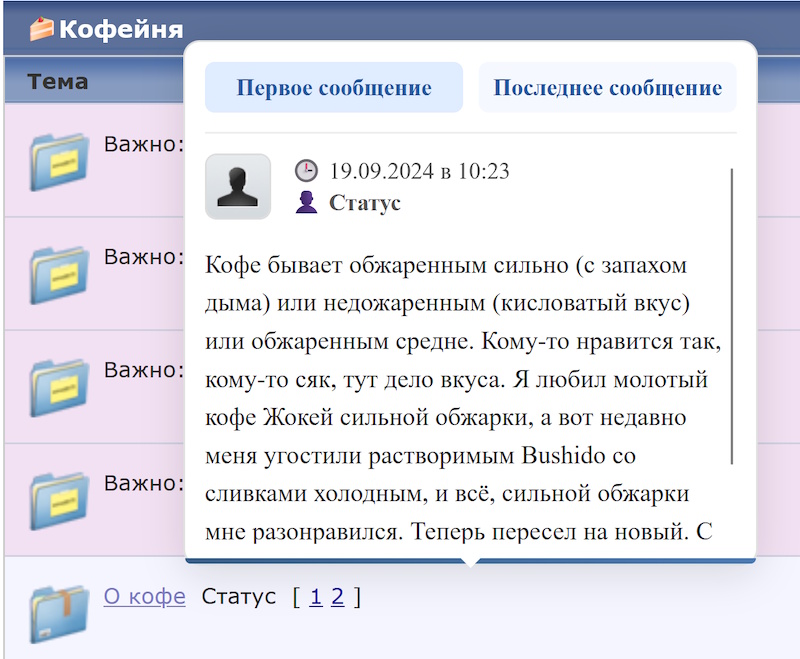Click the cake icon next to Кофейня

pos(41,29)
